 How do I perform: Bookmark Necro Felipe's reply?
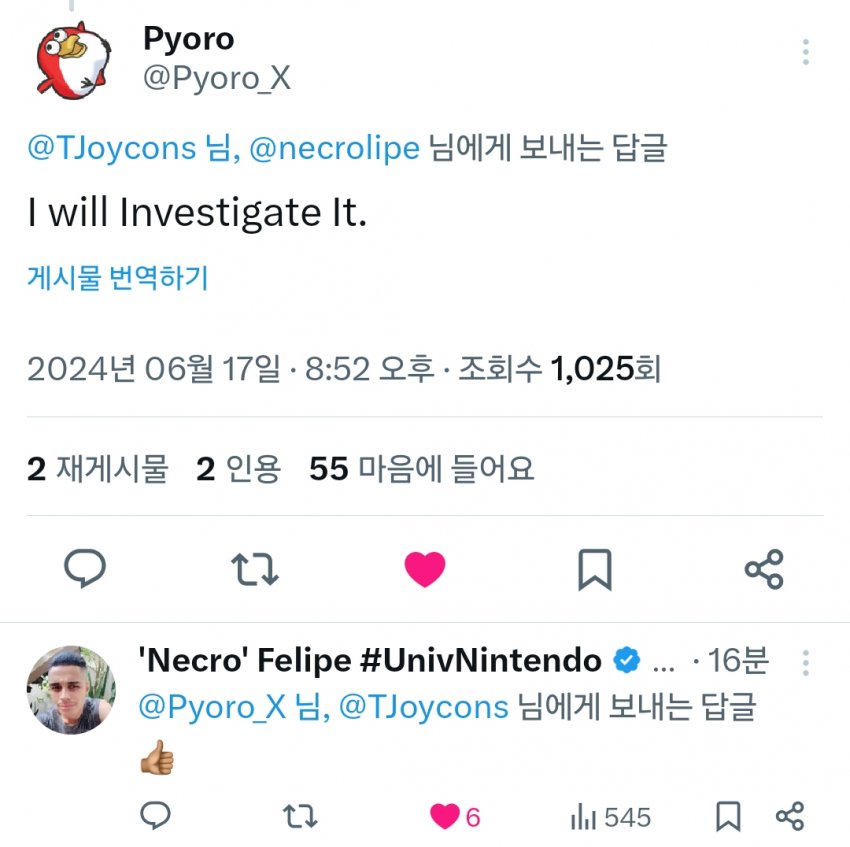click(727, 817)
